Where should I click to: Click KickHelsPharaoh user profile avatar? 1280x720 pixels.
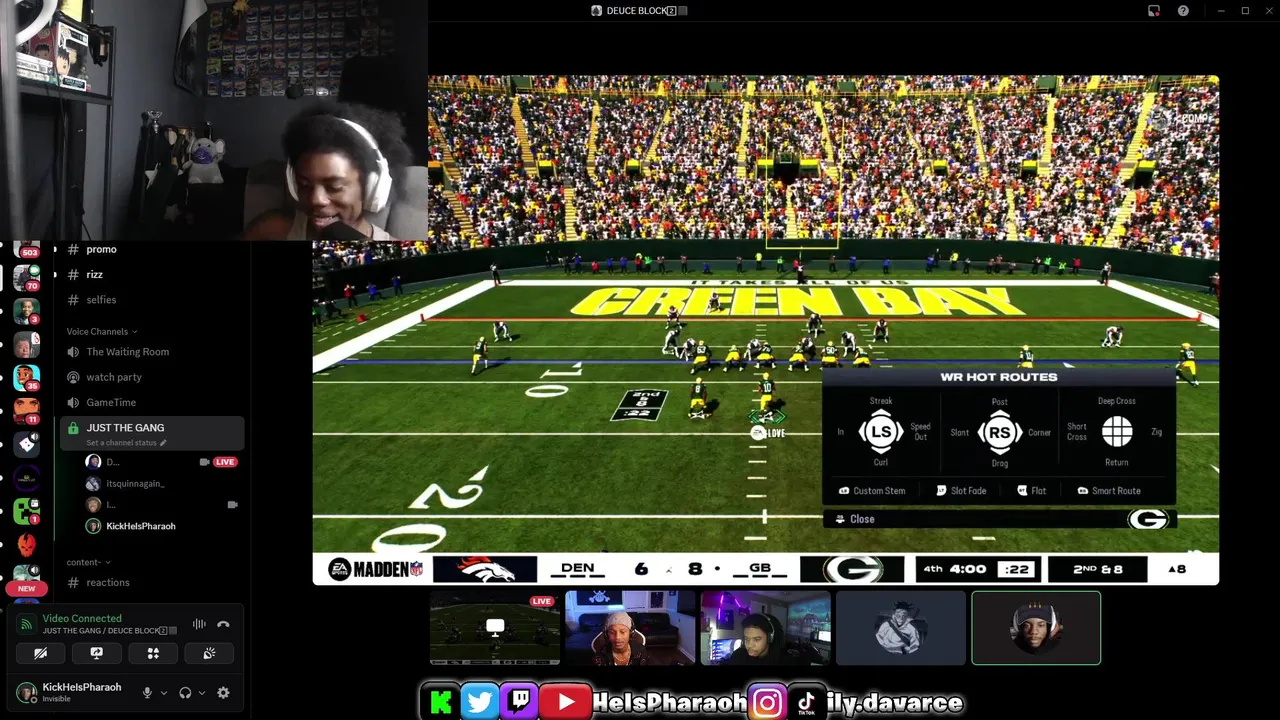pos(27,692)
